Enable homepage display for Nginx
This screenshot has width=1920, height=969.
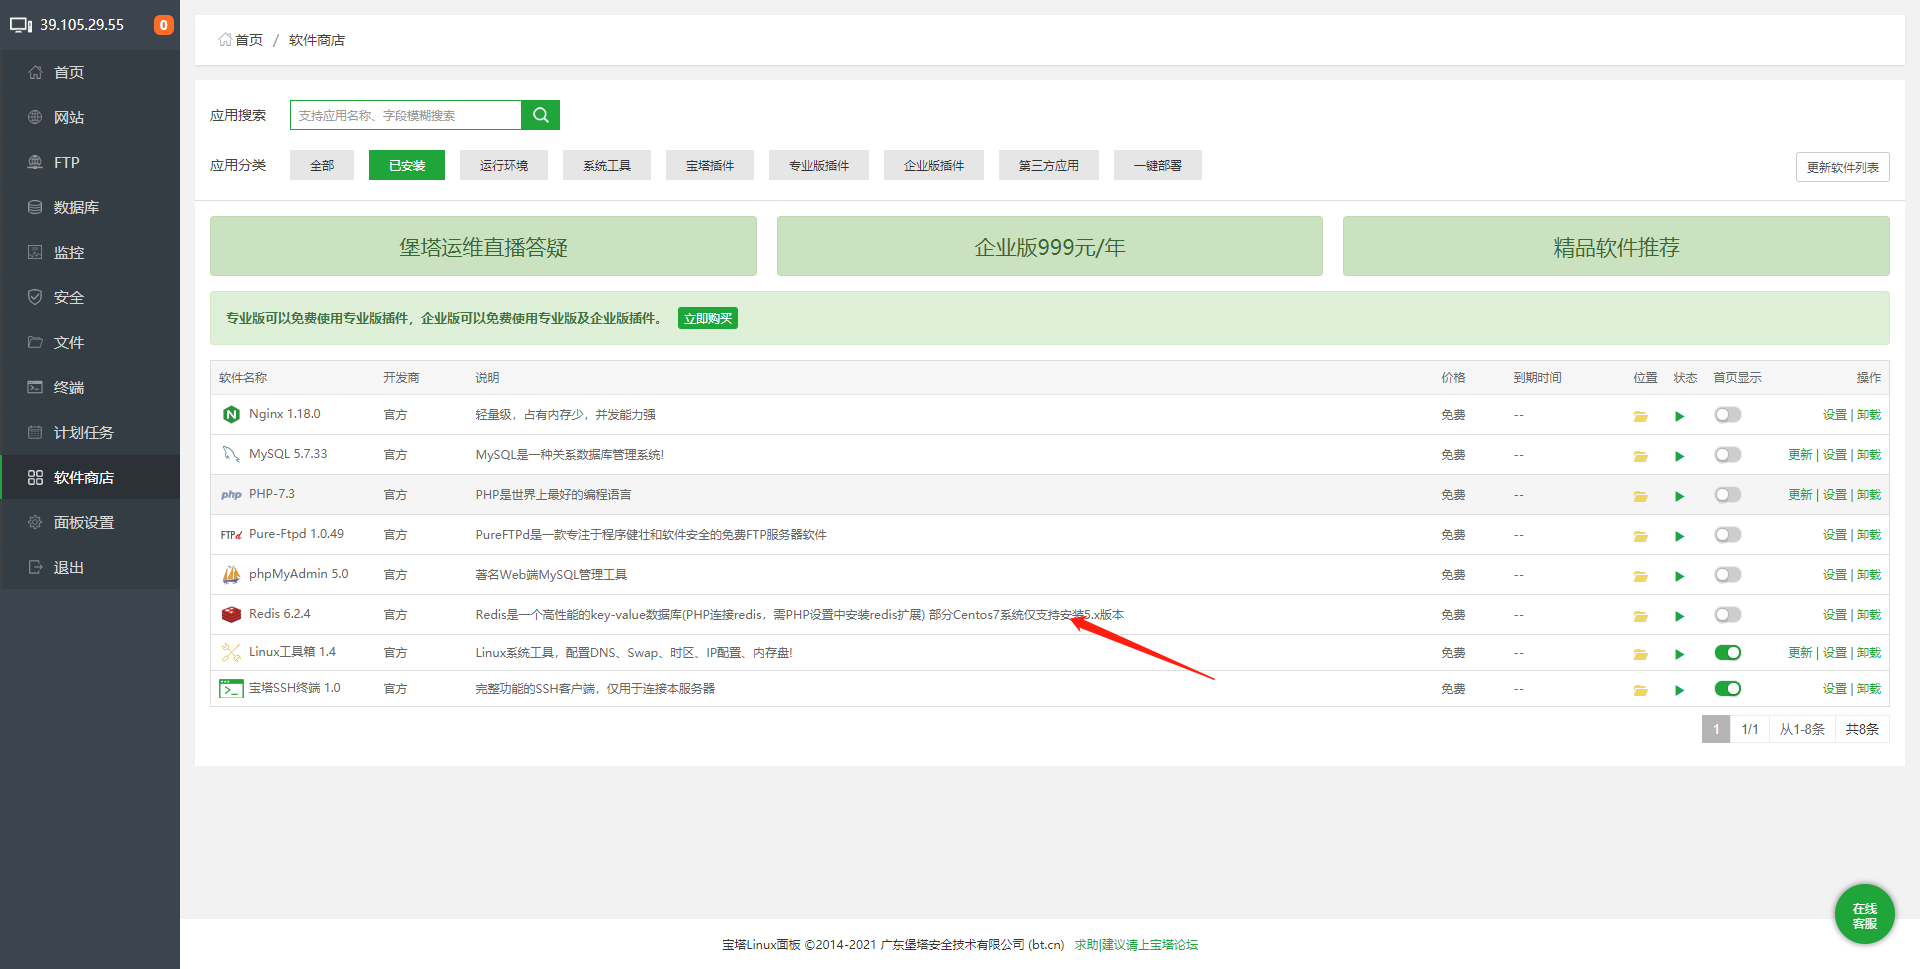[x=1727, y=414]
